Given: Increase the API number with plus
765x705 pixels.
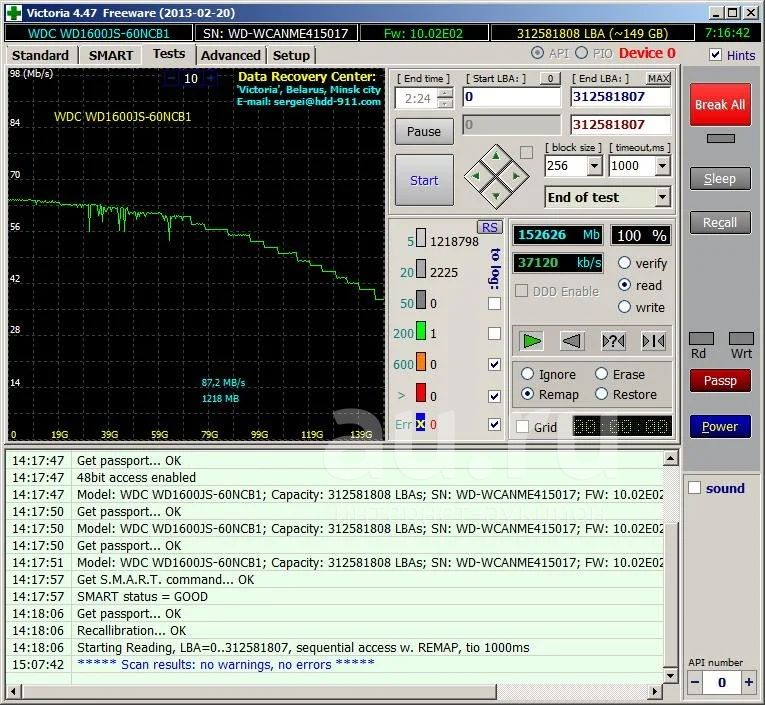Looking at the screenshot, I should tap(748, 682).
